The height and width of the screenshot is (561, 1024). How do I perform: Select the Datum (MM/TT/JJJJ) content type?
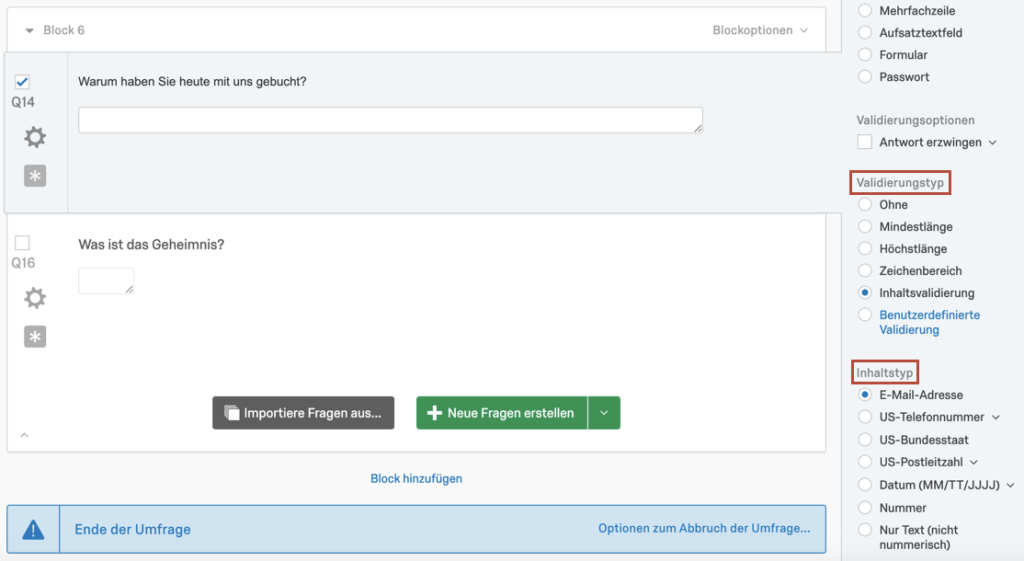coord(865,485)
